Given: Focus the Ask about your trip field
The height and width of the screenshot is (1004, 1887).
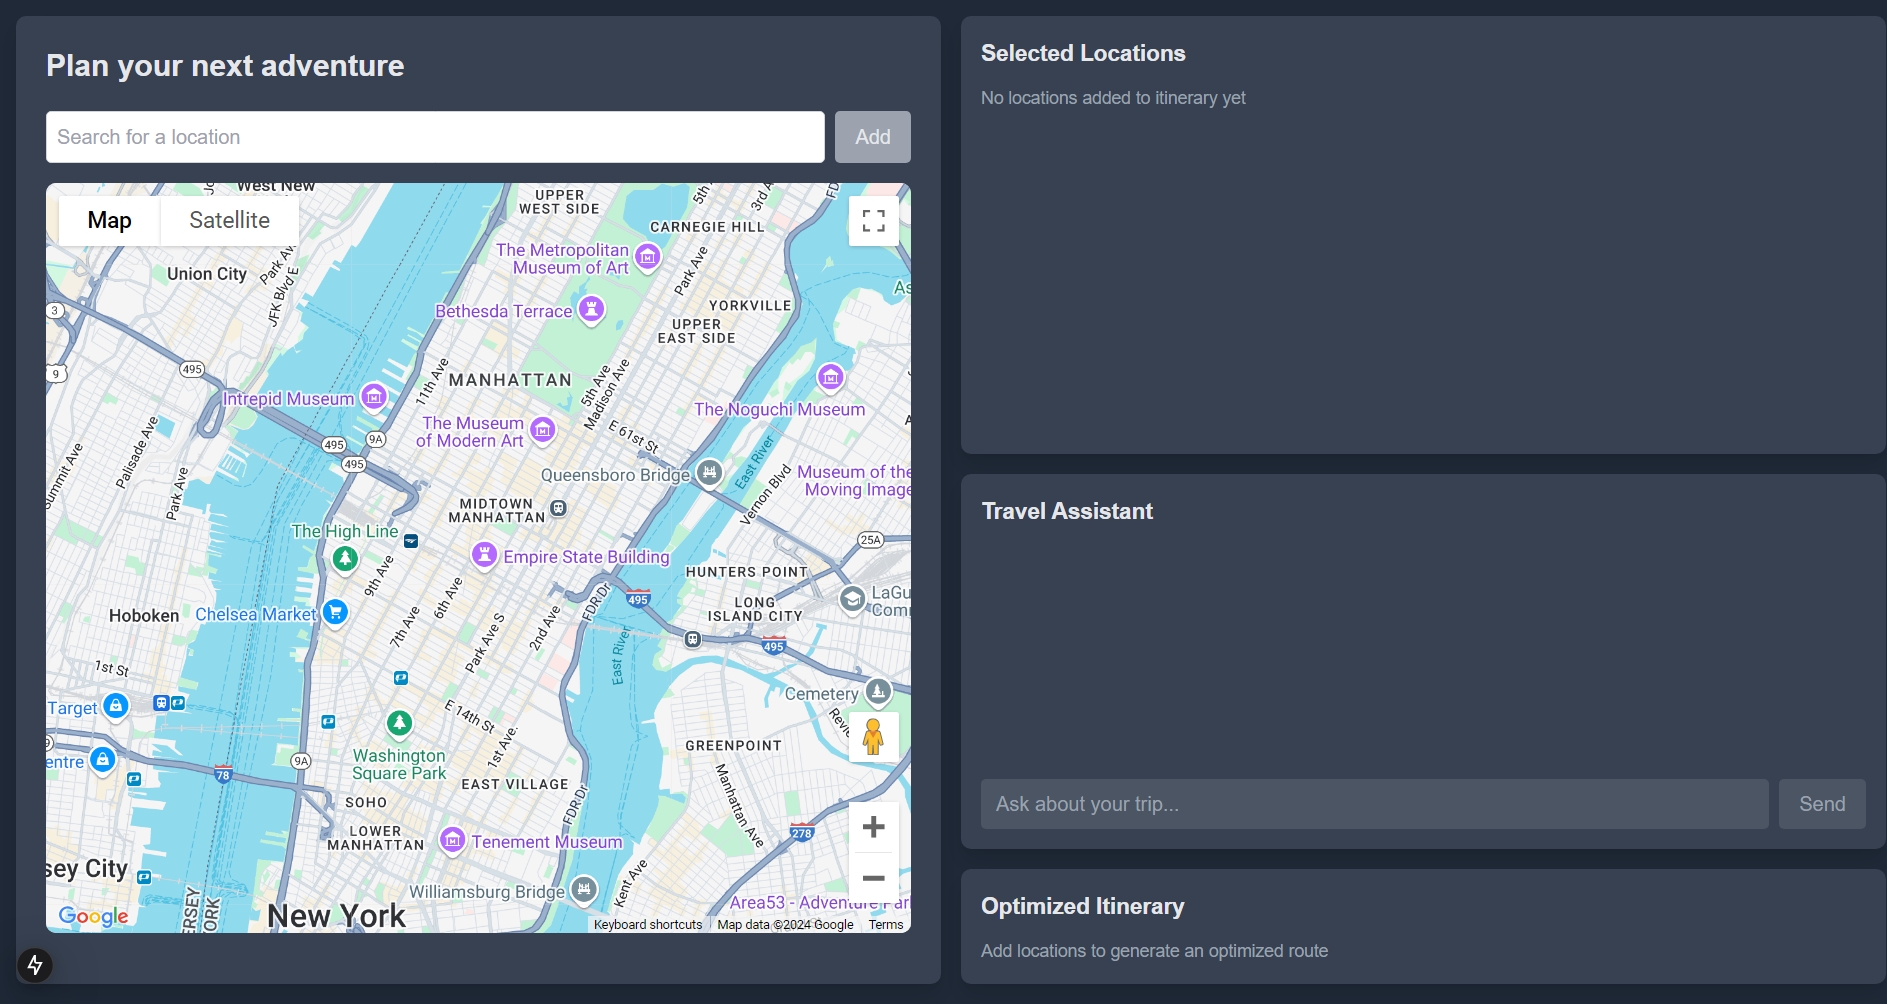Looking at the screenshot, I should click(1374, 804).
